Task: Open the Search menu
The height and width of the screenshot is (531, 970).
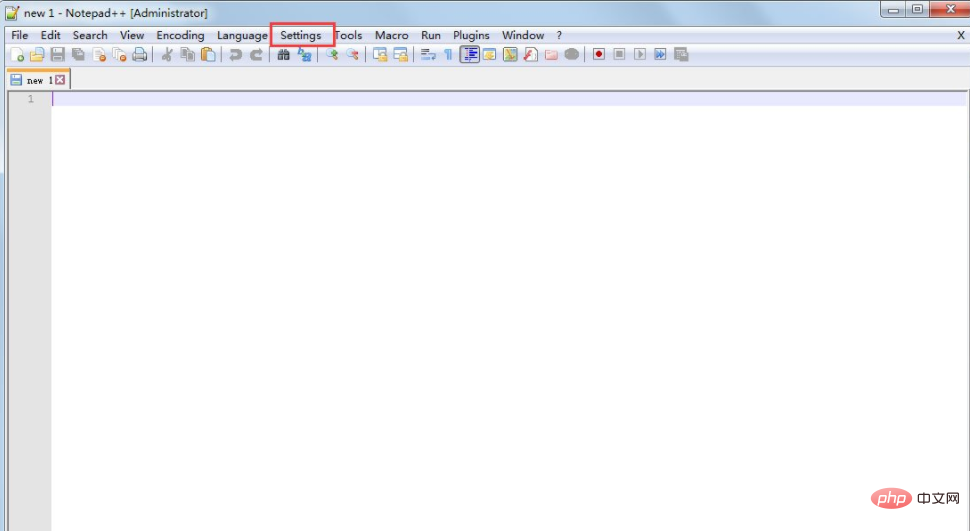Action: (x=90, y=35)
